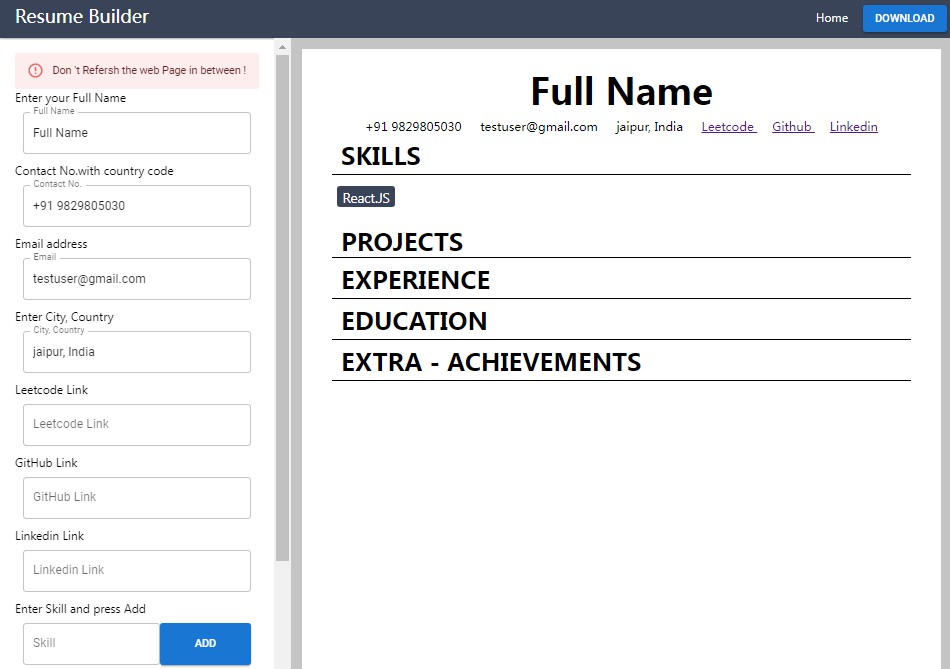The height and width of the screenshot is (669, 950).
Task: Click the Full Name input field
Action: click(x=136, y=132)
